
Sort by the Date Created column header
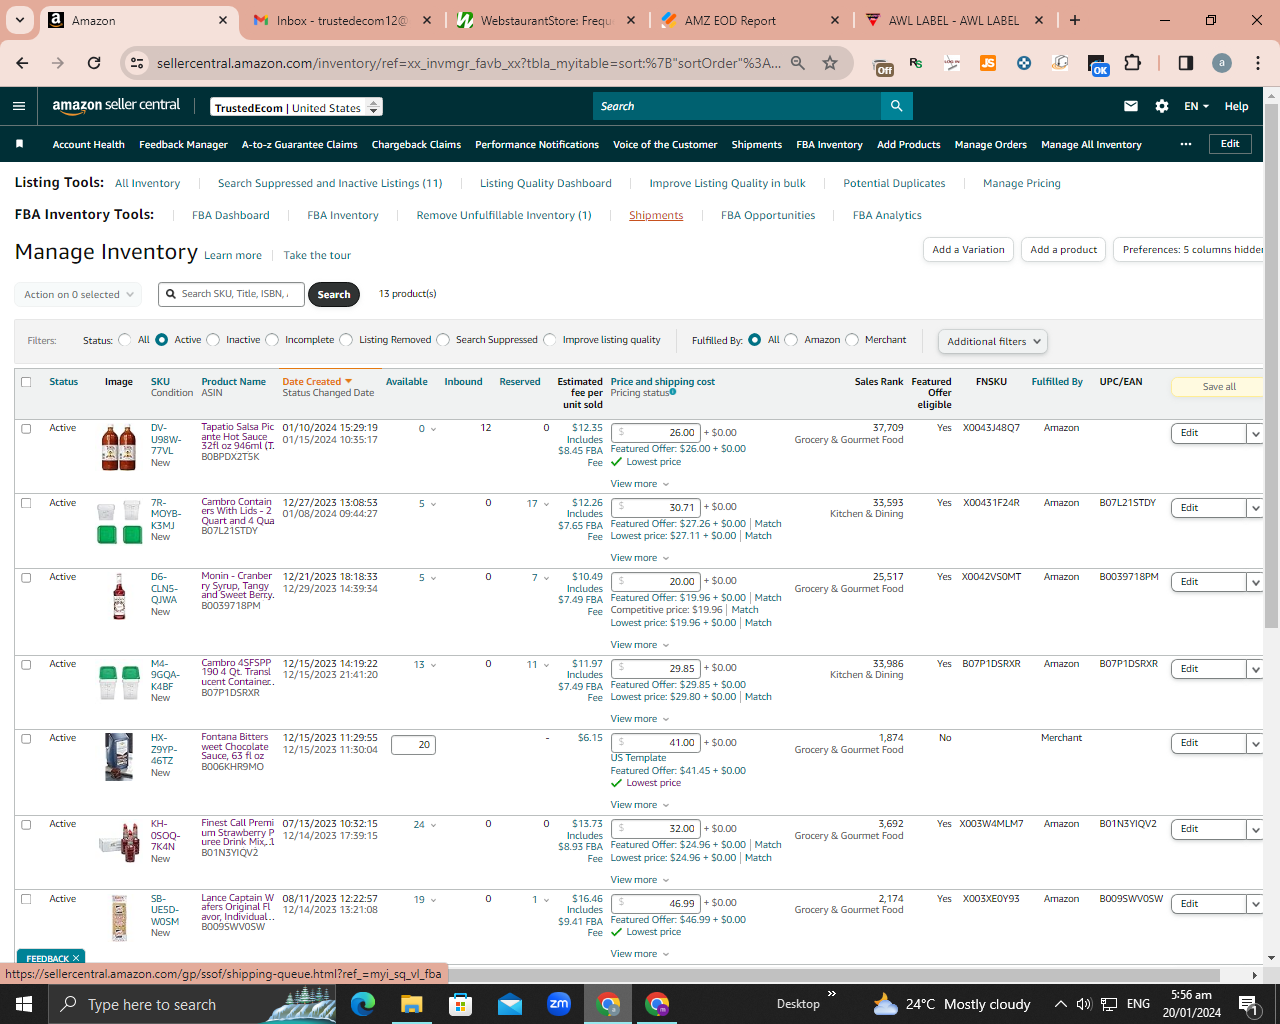[x=317, y=382]
